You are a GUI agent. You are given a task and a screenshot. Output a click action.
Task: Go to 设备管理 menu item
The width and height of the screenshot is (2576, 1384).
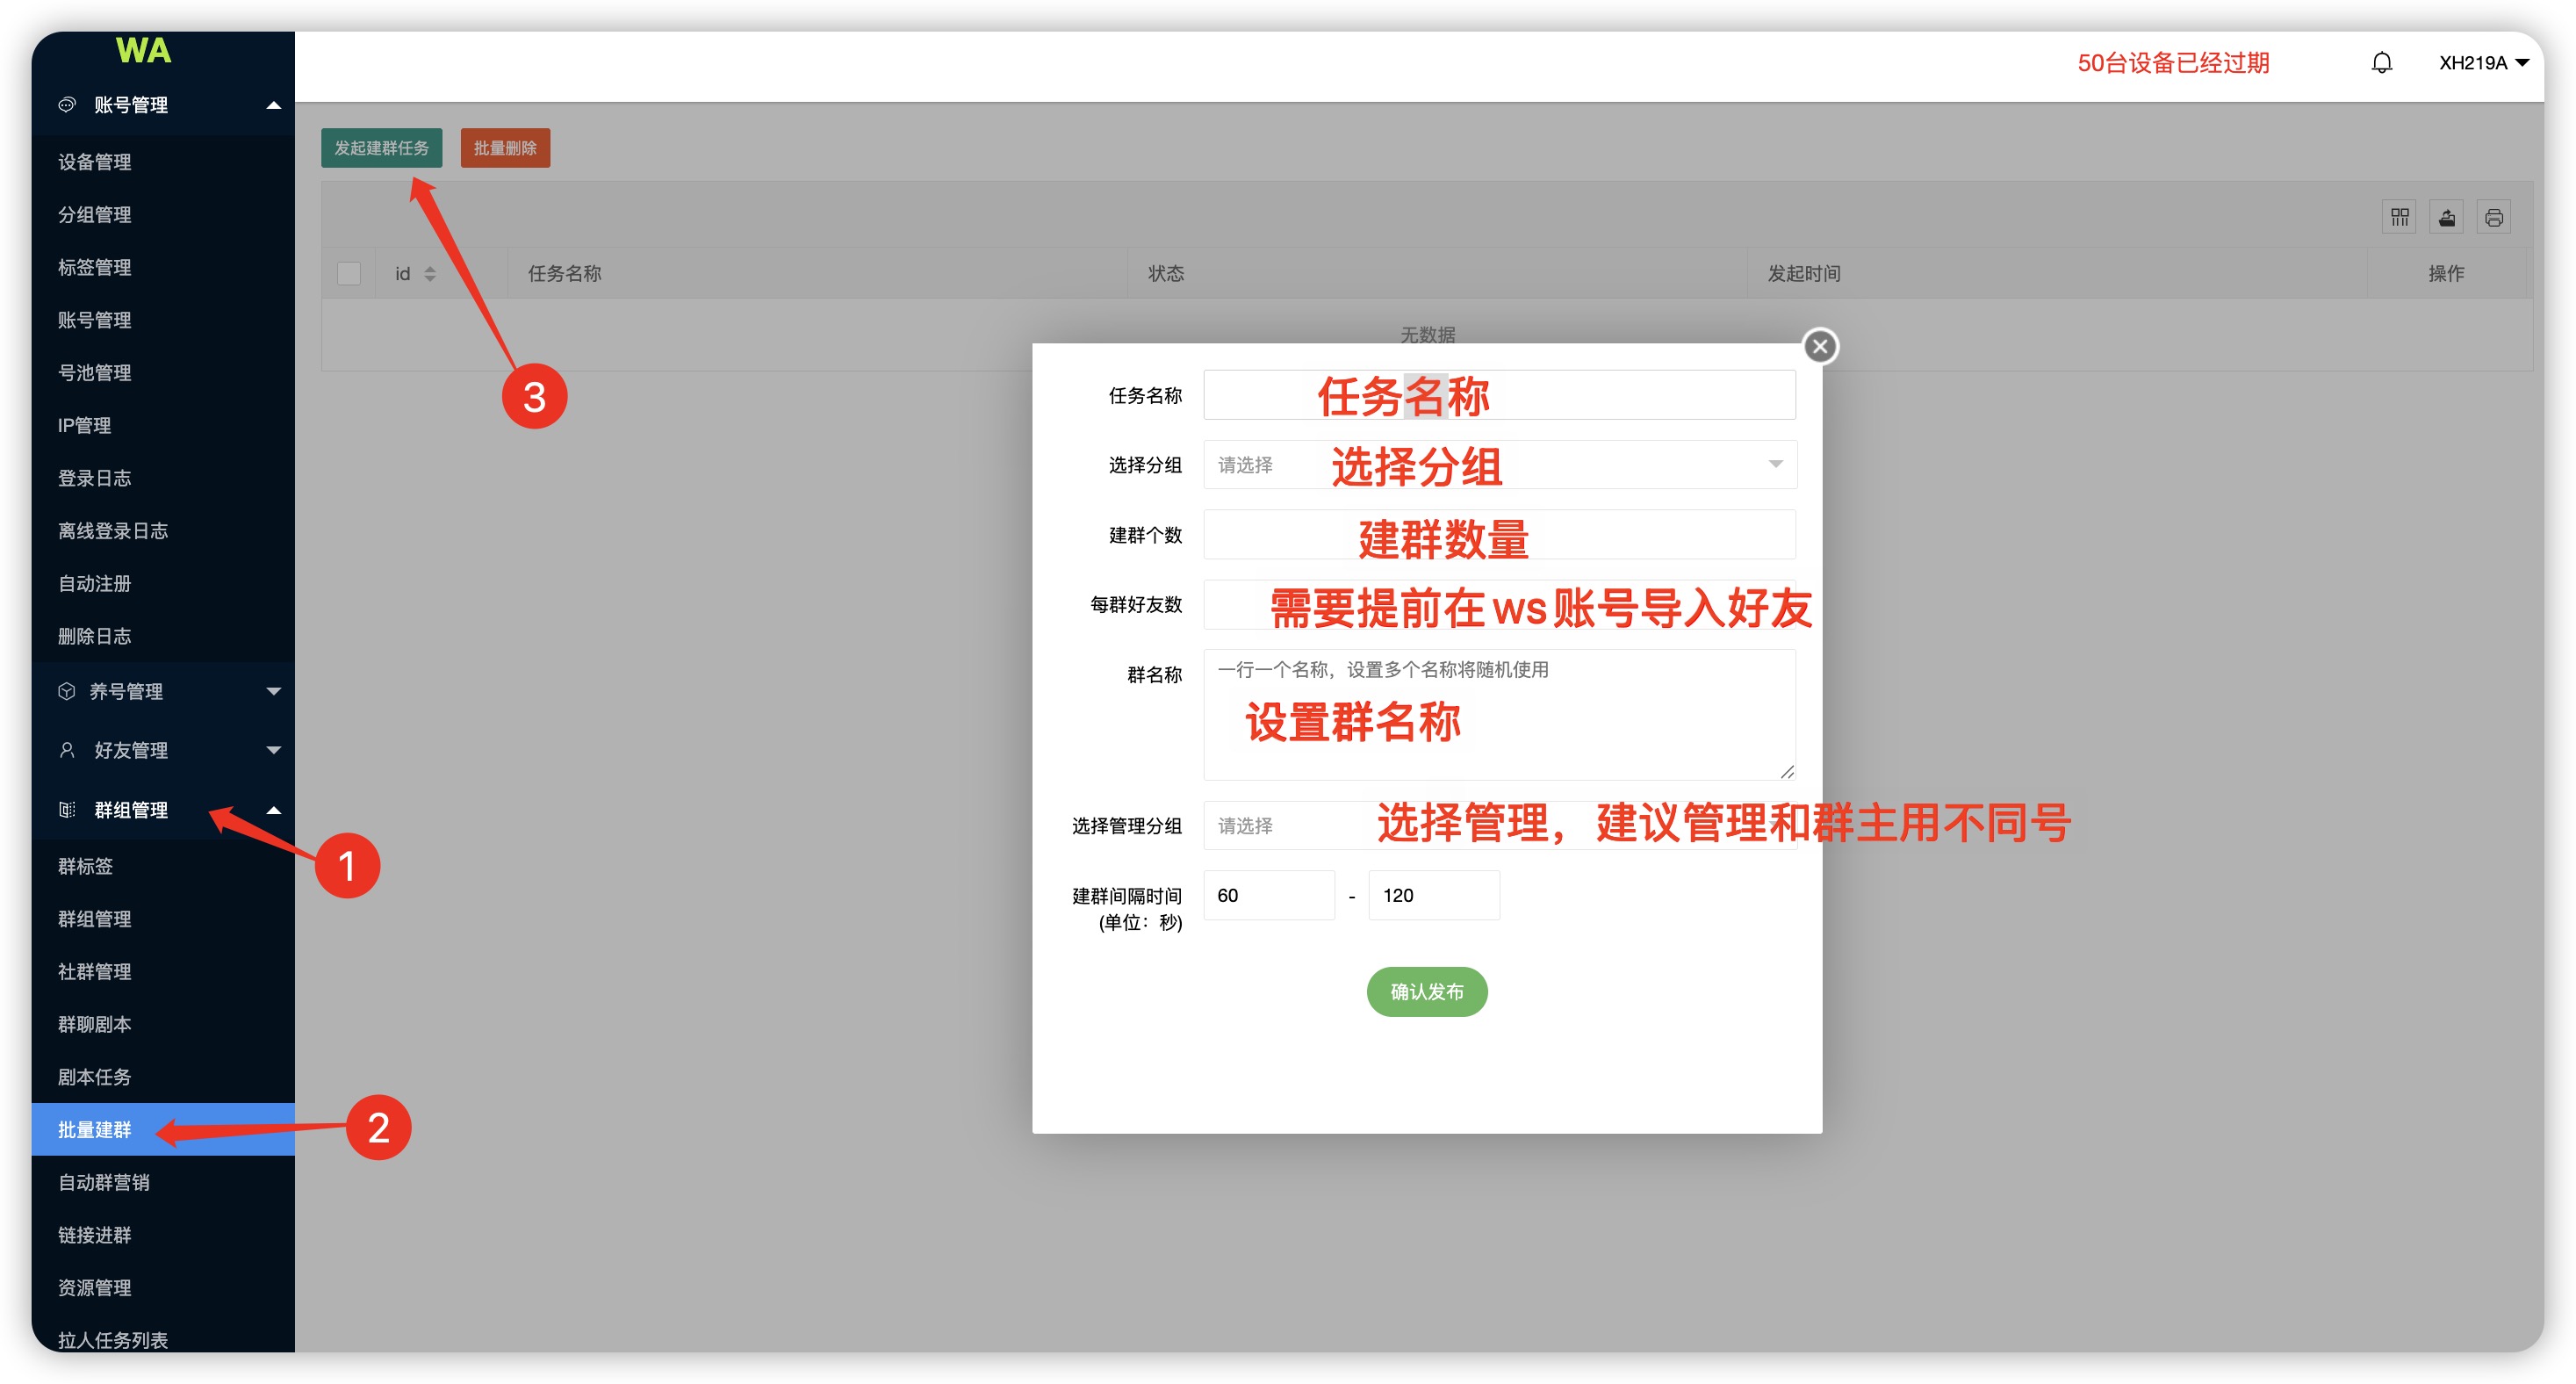[95, 162]
